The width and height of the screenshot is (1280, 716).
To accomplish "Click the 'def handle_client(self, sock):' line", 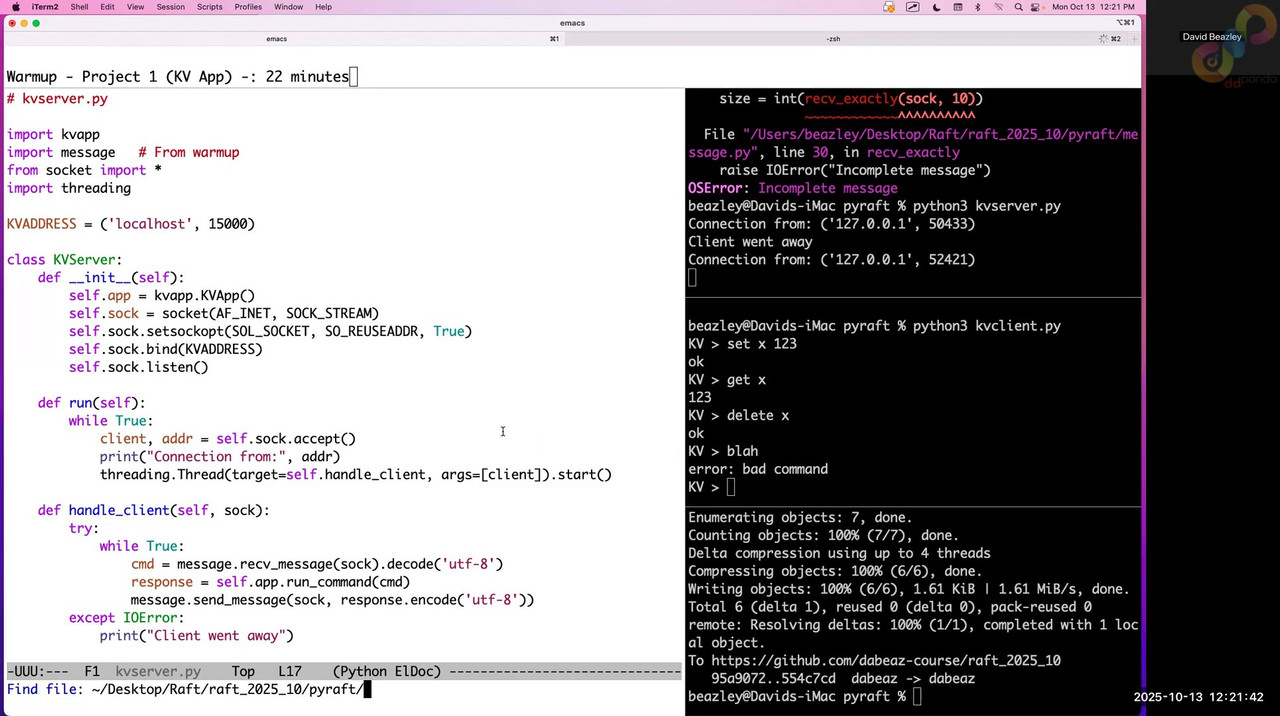I will point(153,511).
